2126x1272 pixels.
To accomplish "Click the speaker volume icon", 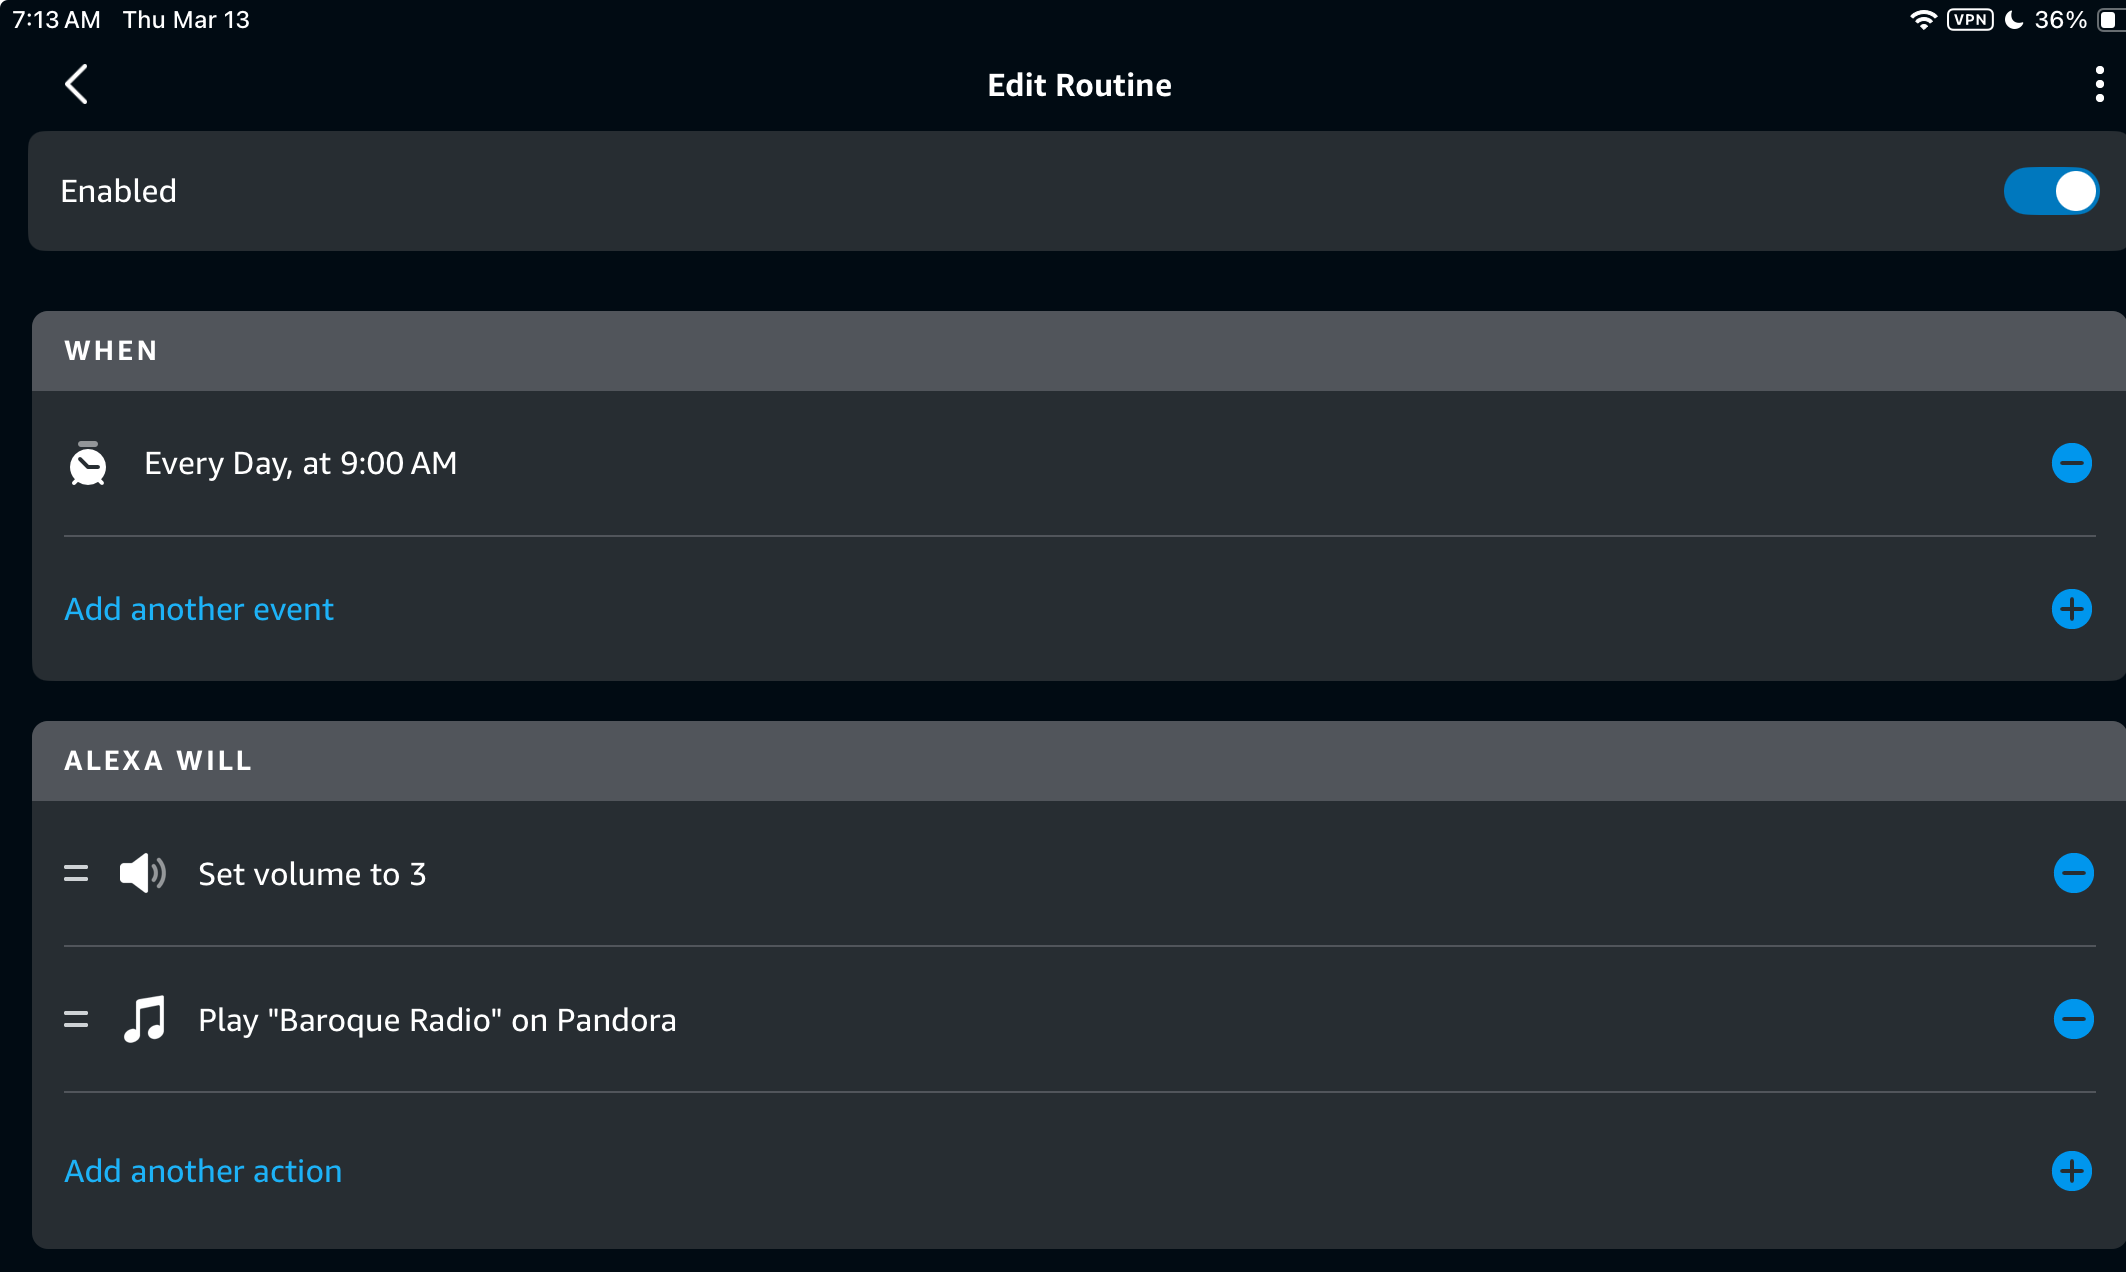I will [x=142, y=873].
